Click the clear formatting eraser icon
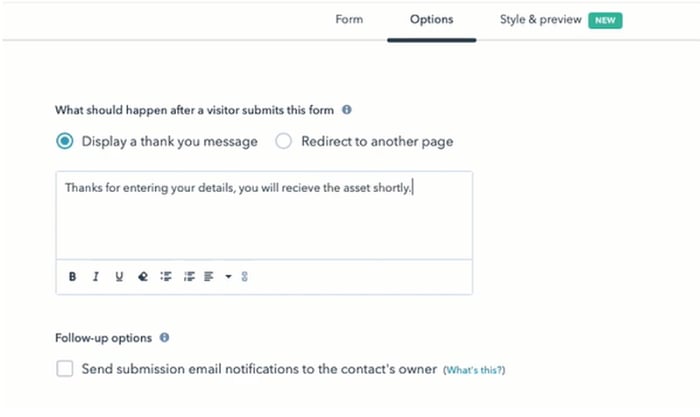700x417 pixels. 143,276
